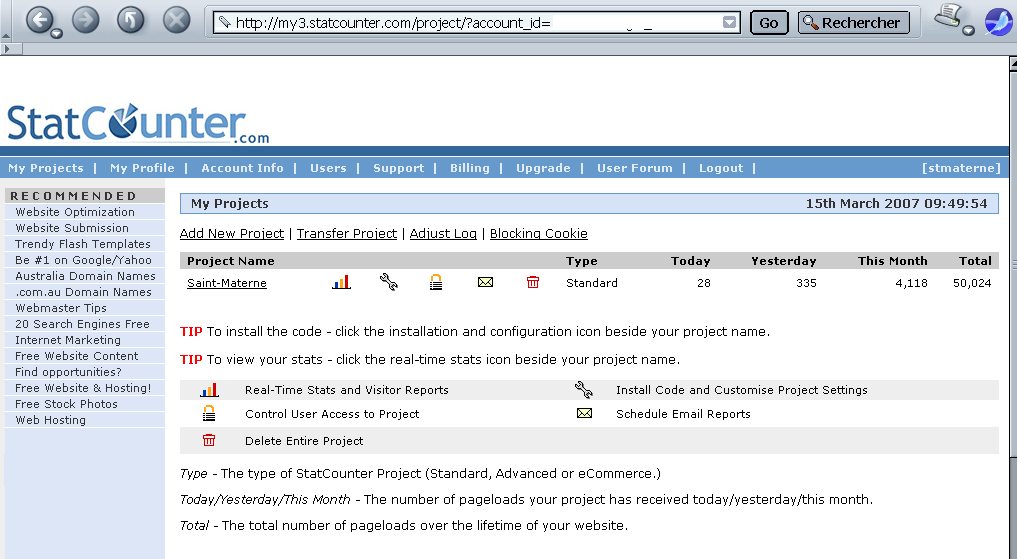Click the Adjust Log link
Image resolution: width=1017 pixels, height=559 pixels.
(x=443, y=233)
